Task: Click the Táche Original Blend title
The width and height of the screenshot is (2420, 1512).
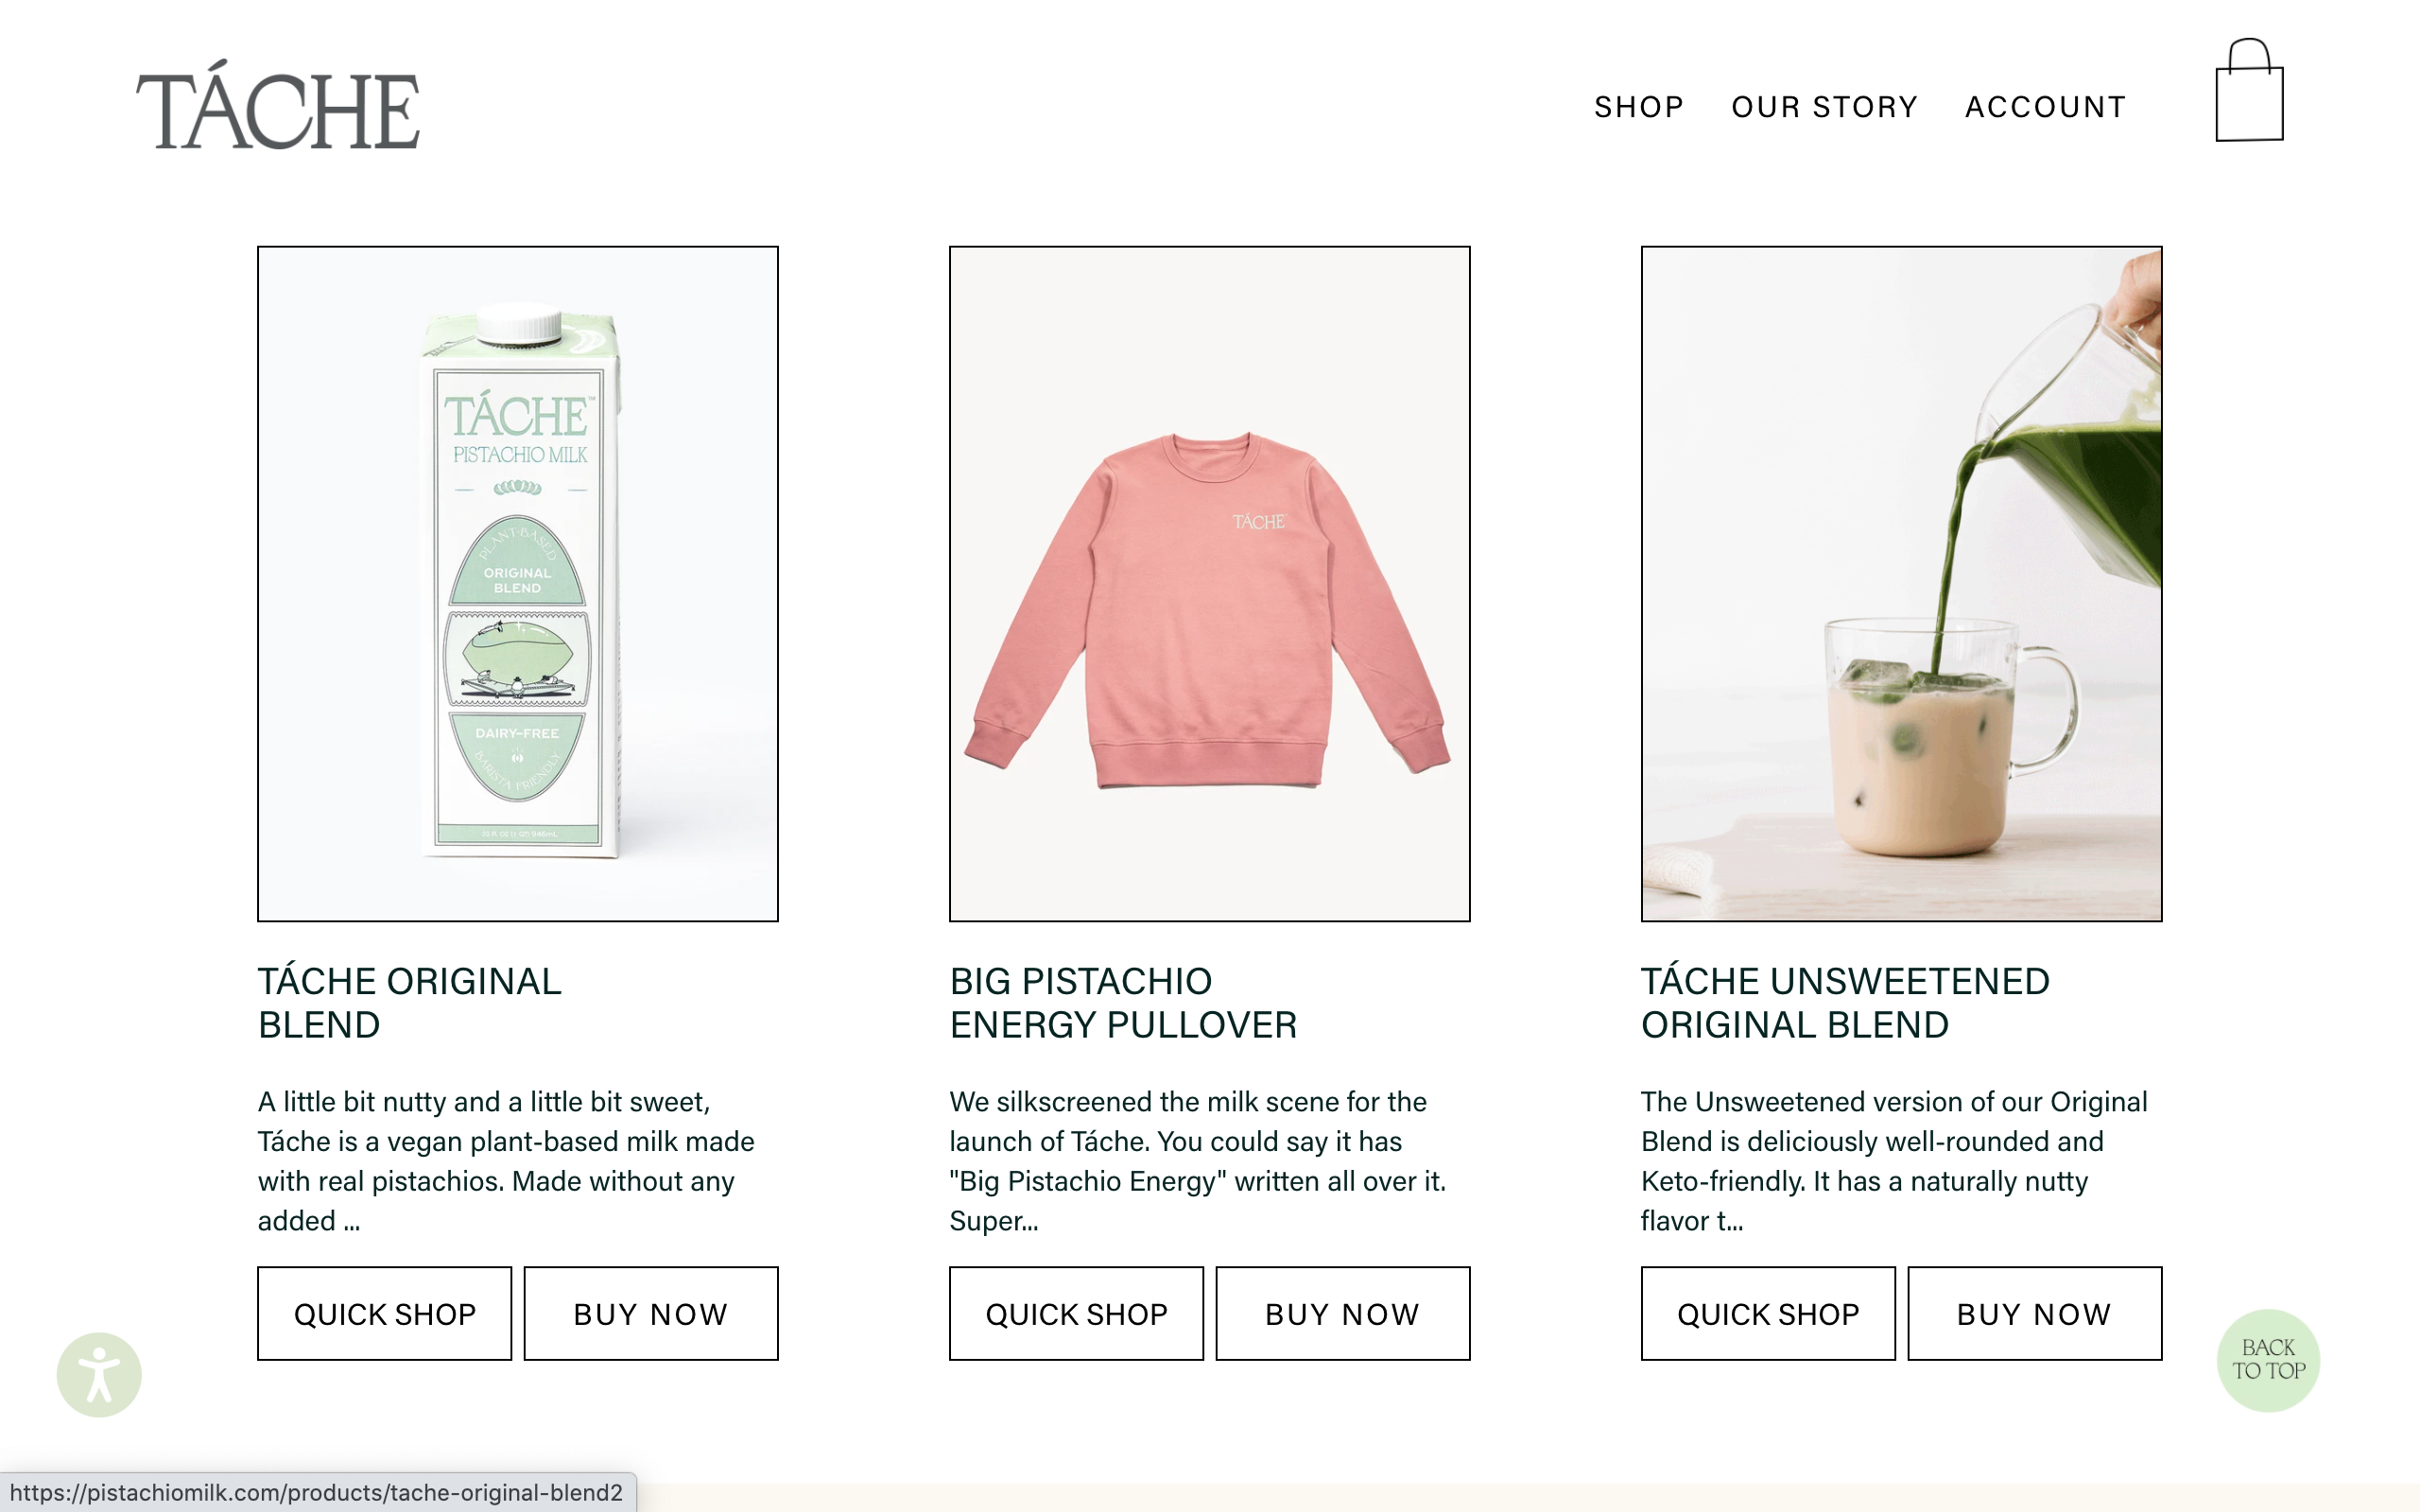Action: point(410,1003)
